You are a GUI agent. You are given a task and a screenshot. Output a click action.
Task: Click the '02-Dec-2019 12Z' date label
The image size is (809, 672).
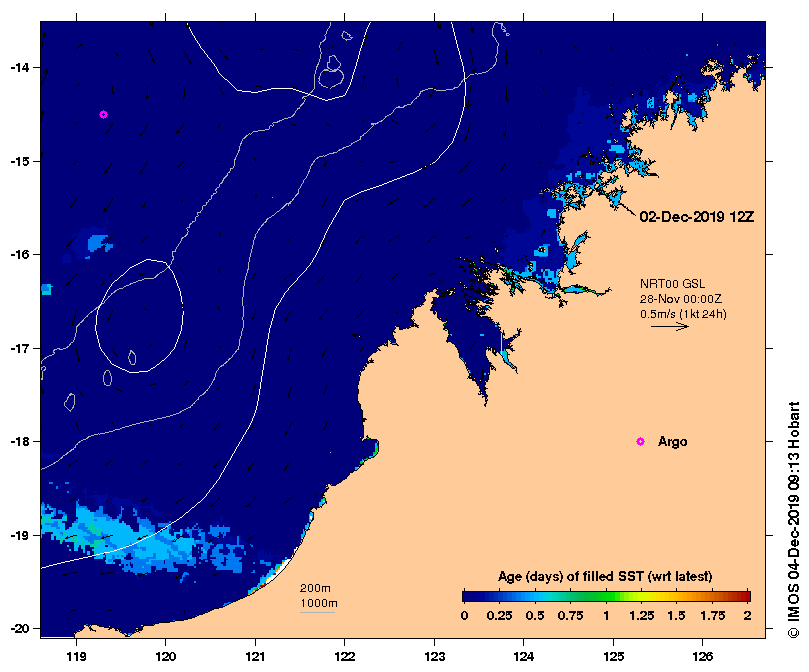point(697,217)
